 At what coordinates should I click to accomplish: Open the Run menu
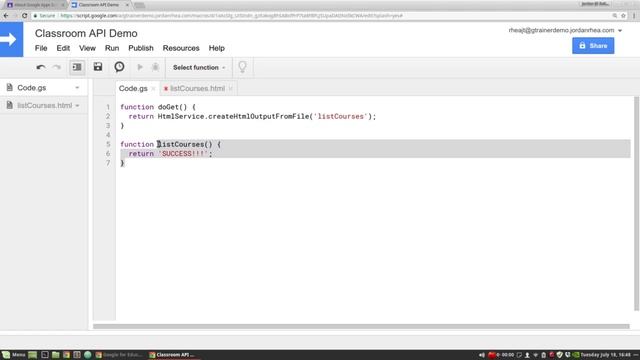(x=112, y=48)
